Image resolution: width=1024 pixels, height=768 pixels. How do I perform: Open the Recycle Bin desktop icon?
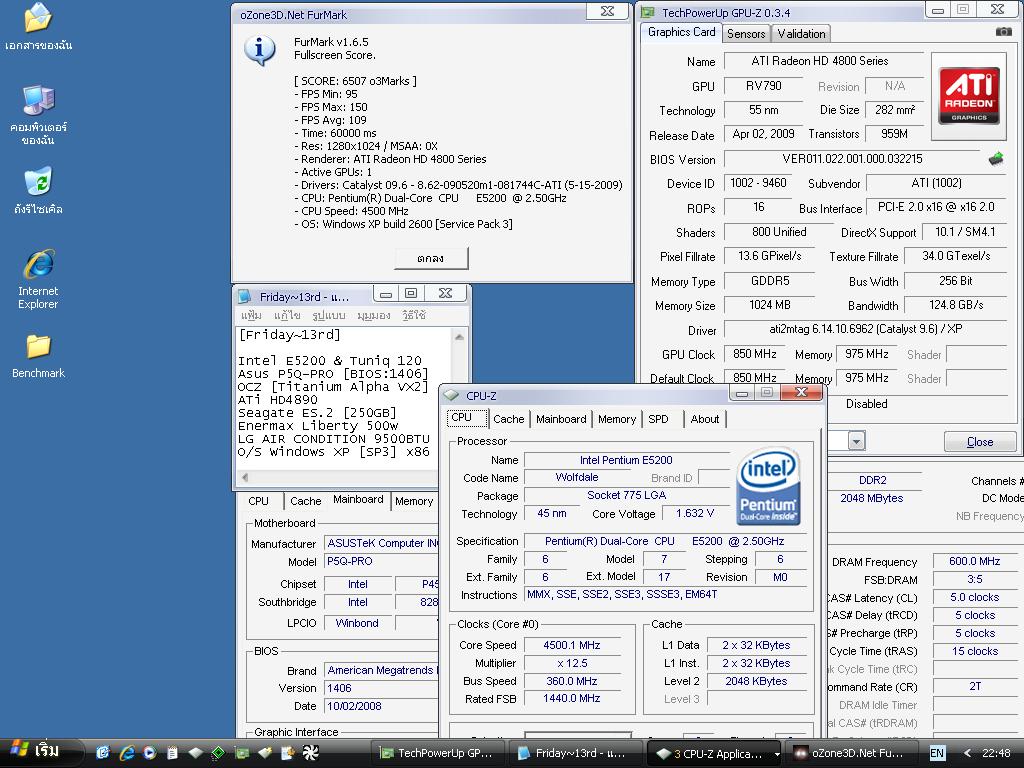[38, 182]
